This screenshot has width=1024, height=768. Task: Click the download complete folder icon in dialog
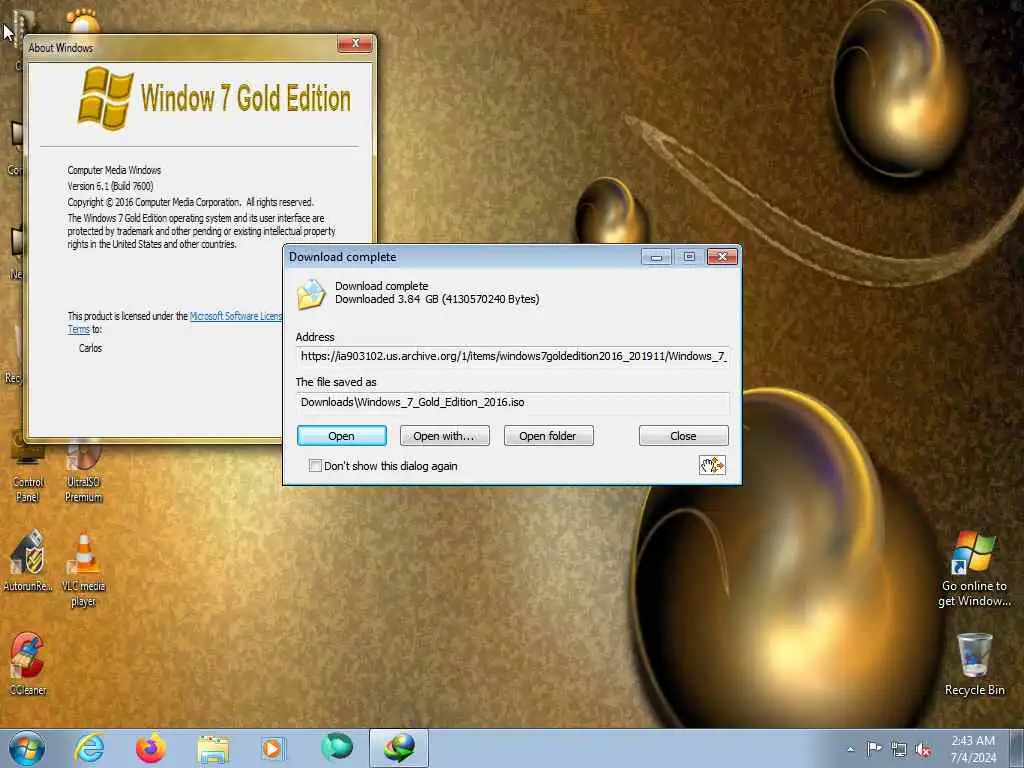click(x=311, y=294)
